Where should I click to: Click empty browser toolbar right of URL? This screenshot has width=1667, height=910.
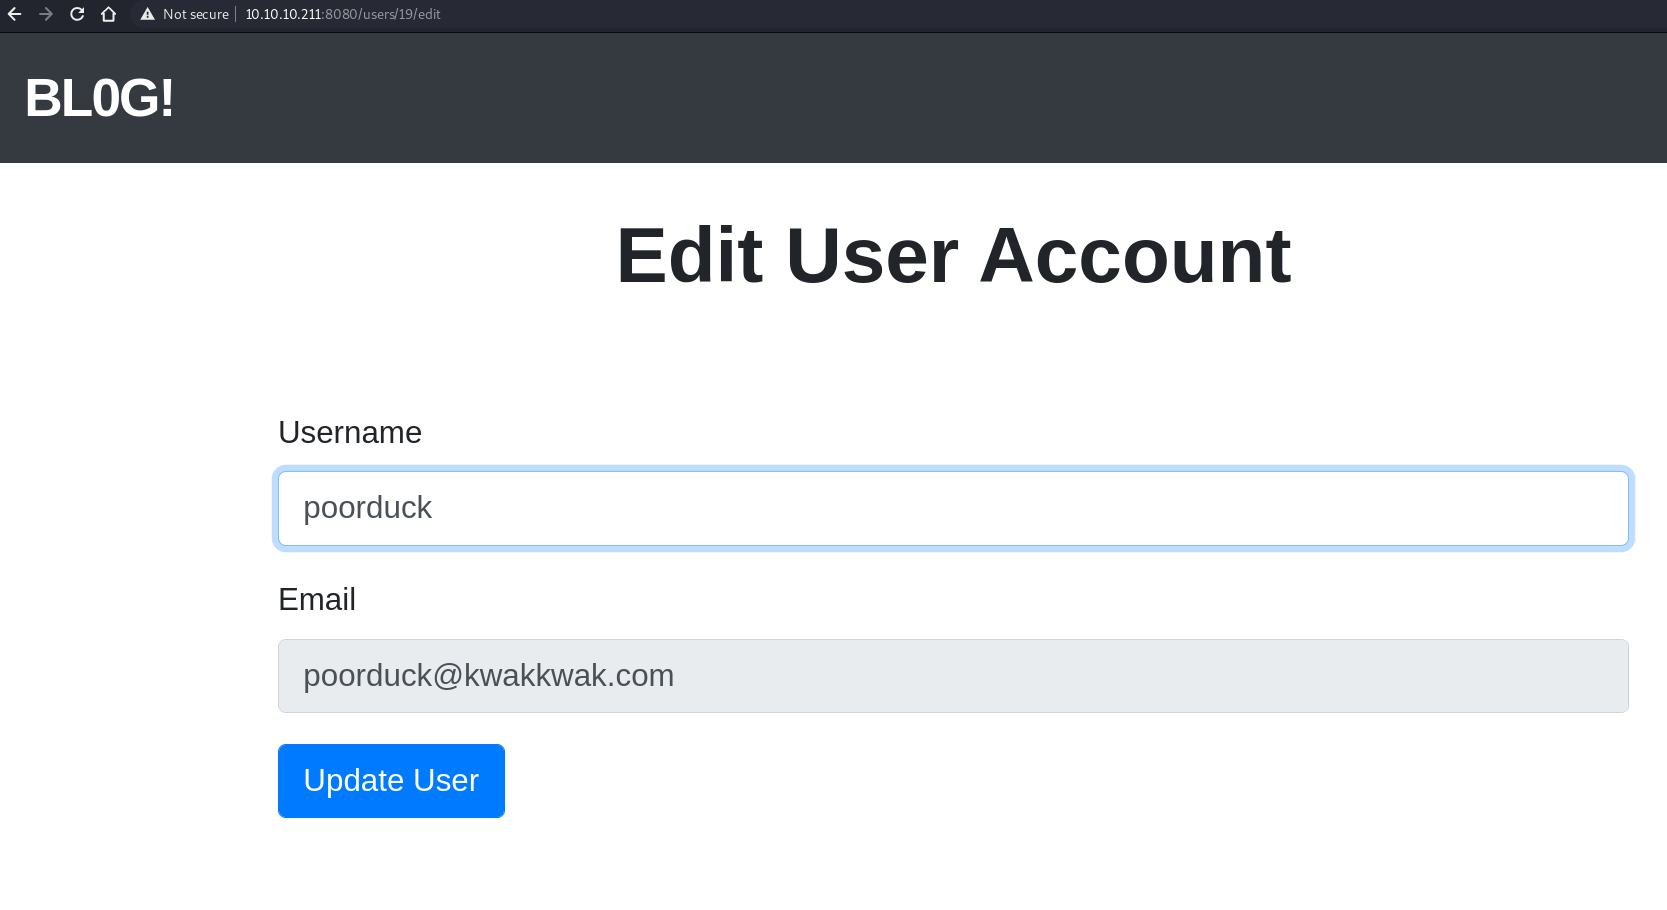(1000, 14)
